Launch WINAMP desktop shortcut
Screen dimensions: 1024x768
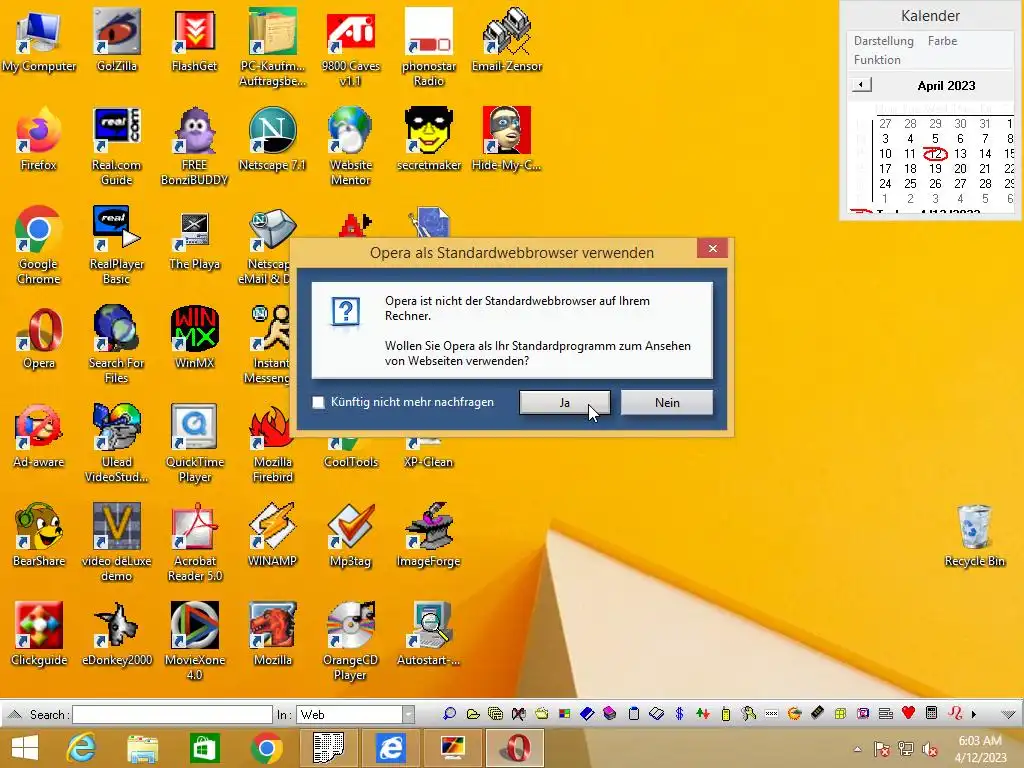(272, 536)
